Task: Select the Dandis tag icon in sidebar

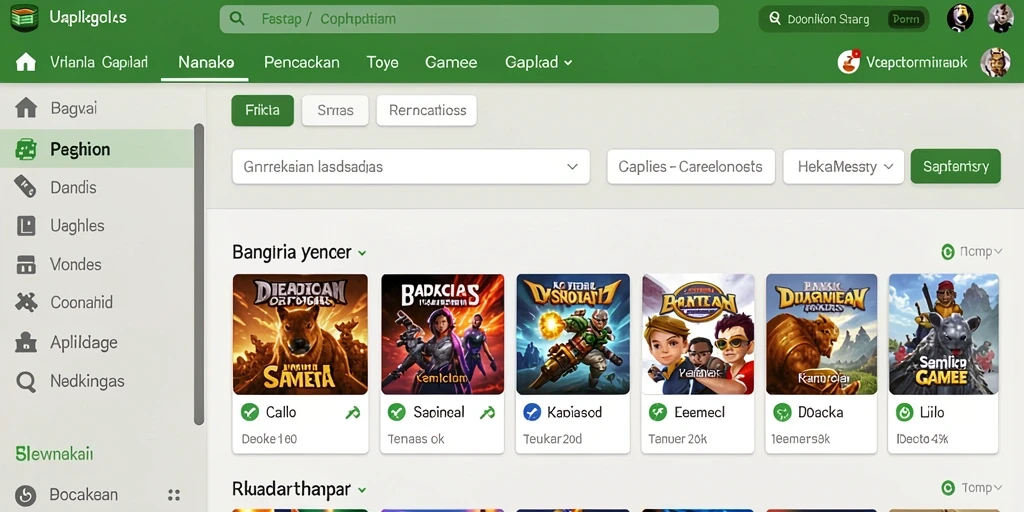Action: click(25, 187)
